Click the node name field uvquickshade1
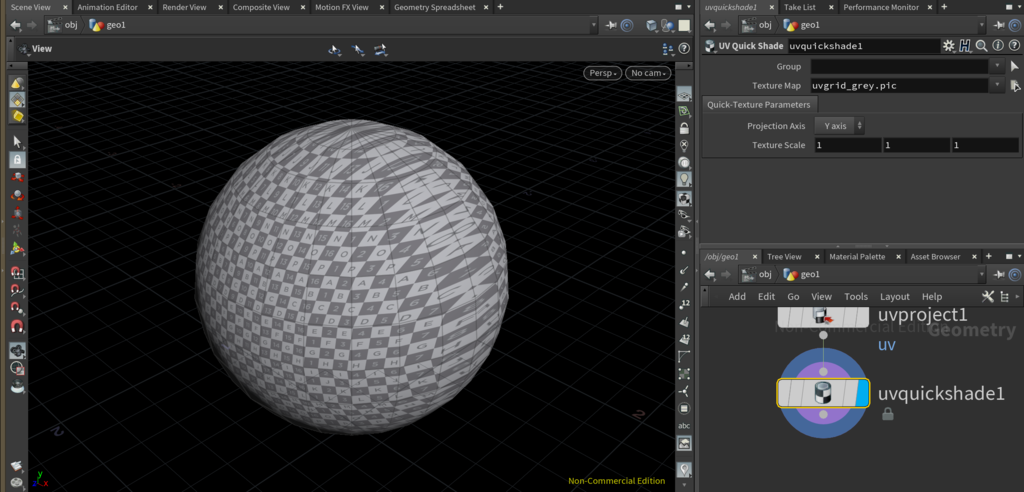 [x=863, y=46]
